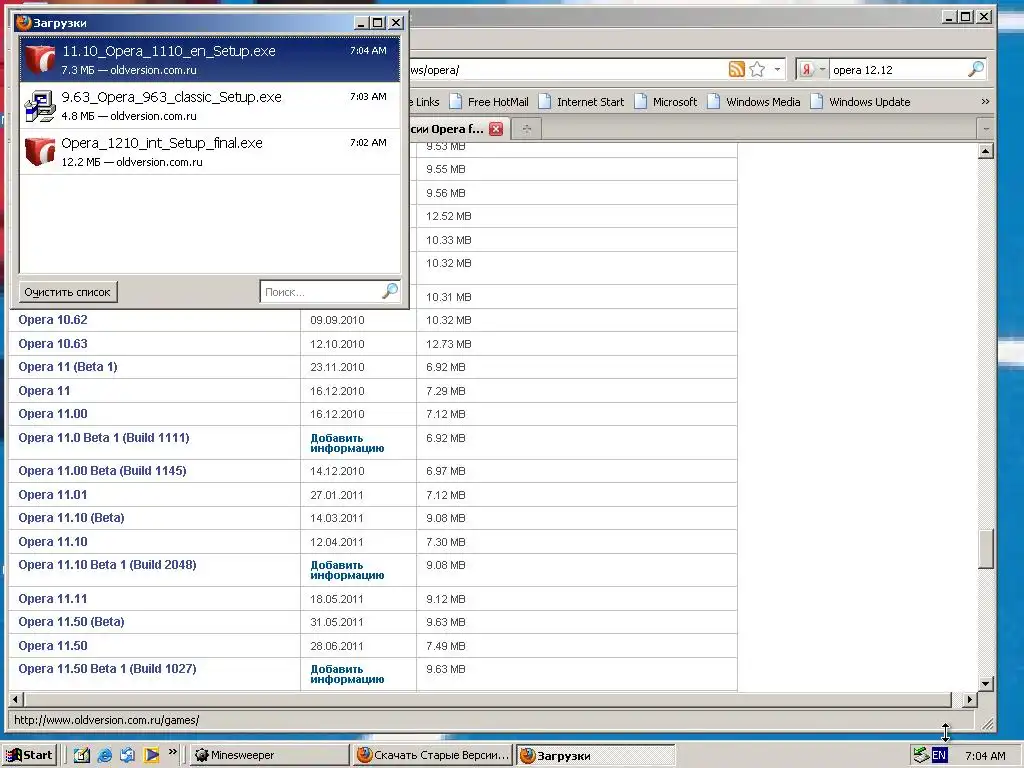Open the Opera 11.01 link
1024x768 pixels.
tap(53, 494)
